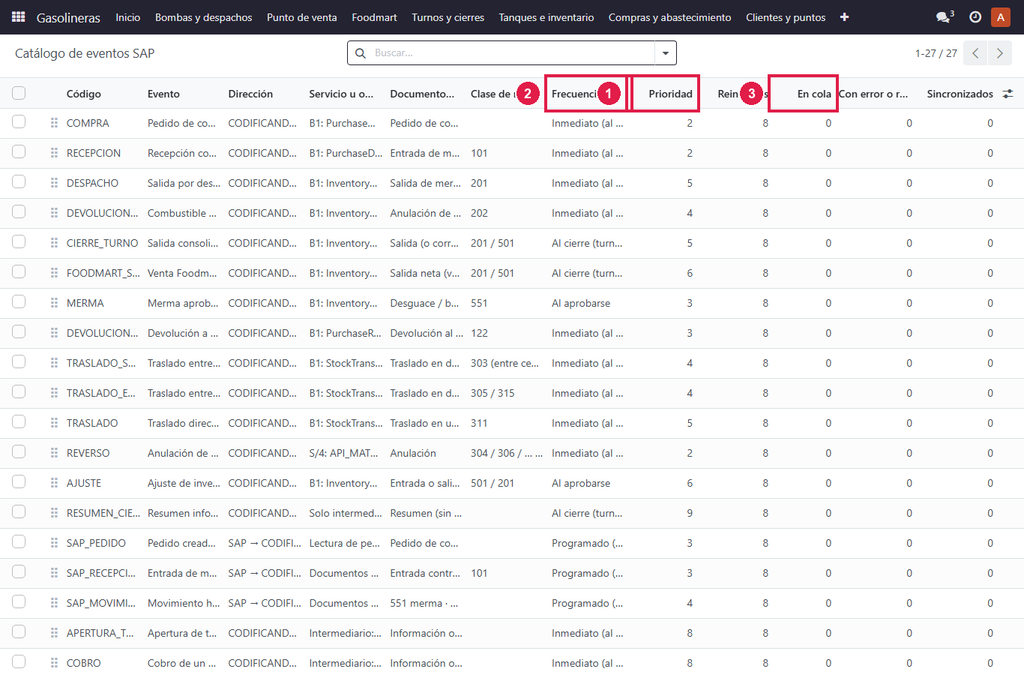Image resolution: width=1024 pixels, height=675 pixels.
Task: Grab the drag handle of COBRO row
Action: click(x=54, y=663)
